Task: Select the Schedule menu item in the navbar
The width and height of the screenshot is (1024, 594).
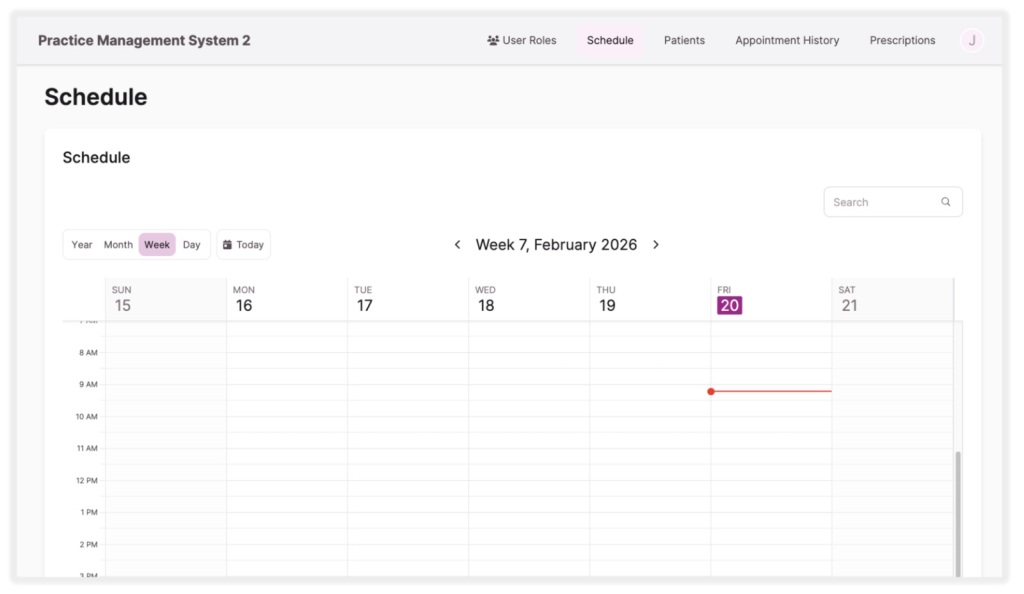Action: coord(610,40)
